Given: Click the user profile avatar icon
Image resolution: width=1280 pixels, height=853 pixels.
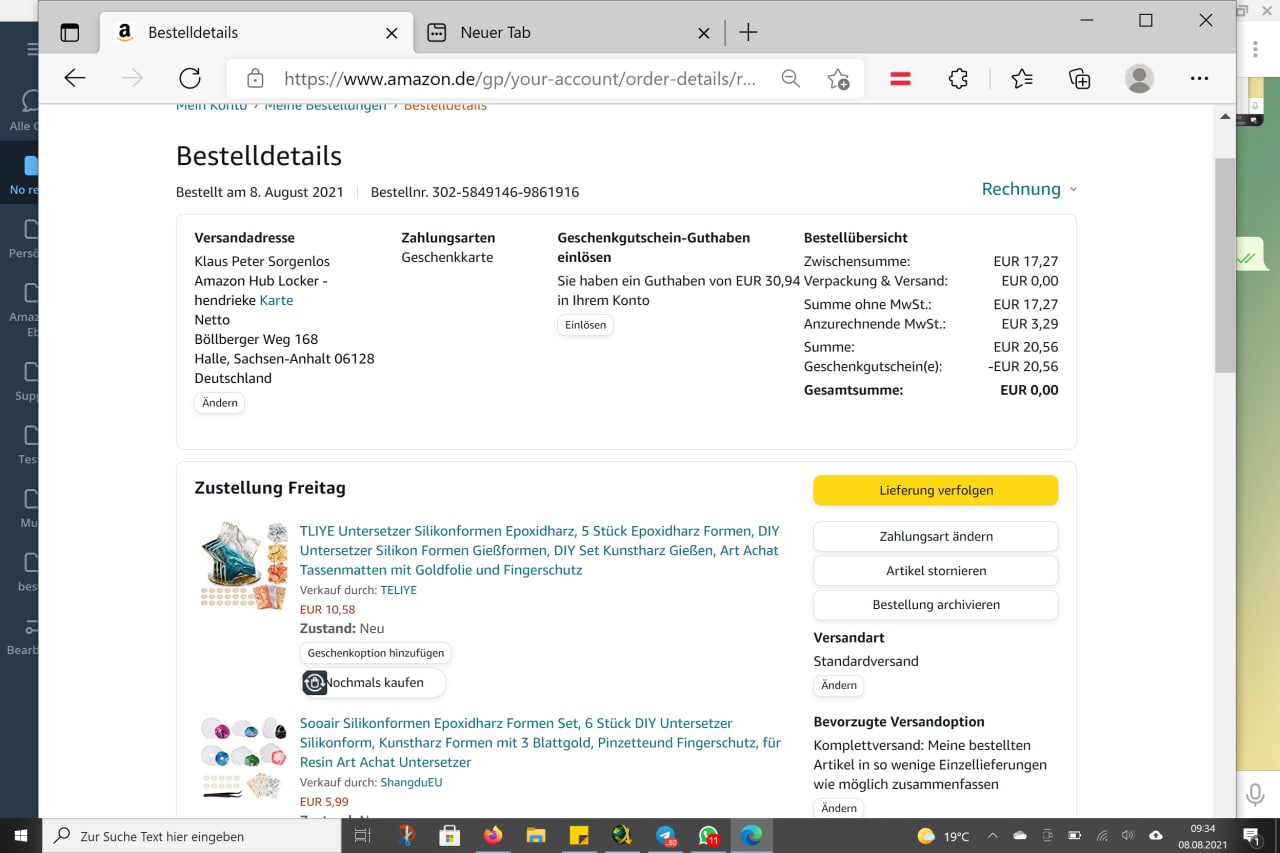Looking at the screenshot, I should coord(1138,79).
